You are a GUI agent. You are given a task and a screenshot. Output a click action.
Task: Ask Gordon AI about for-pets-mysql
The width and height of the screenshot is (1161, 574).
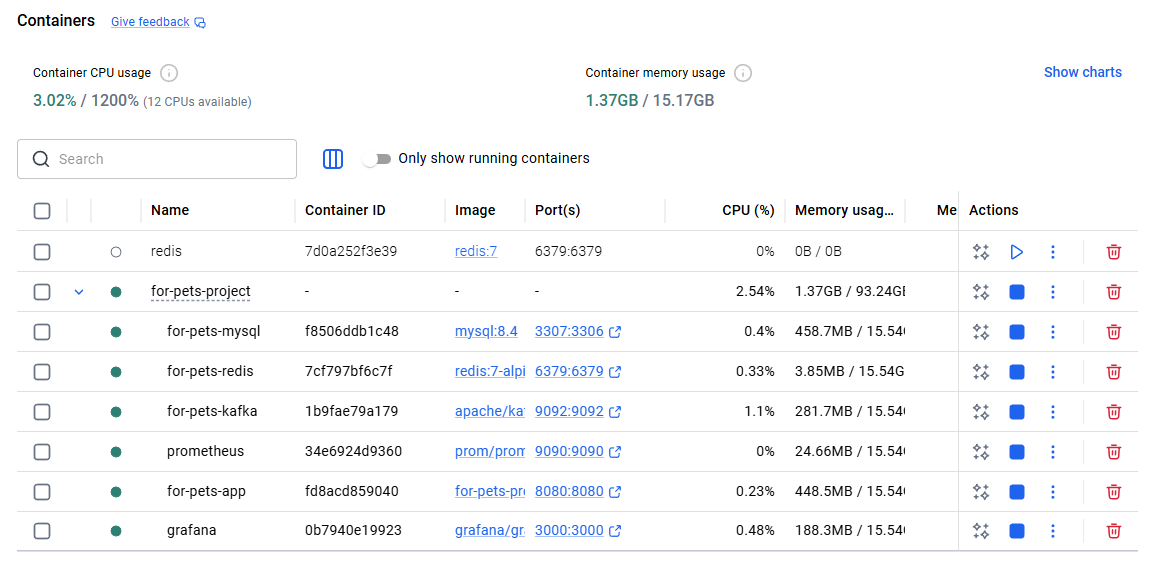point(981,332)
